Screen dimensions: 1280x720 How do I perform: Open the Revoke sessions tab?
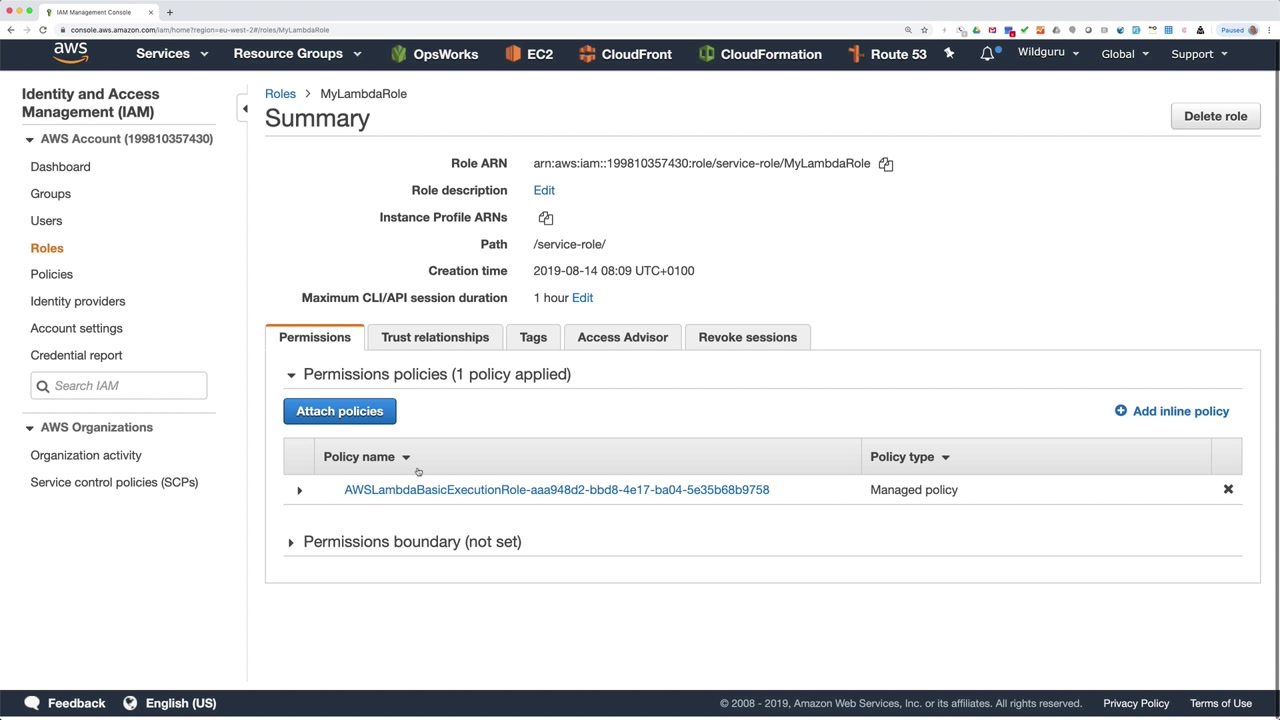(748, 338)
